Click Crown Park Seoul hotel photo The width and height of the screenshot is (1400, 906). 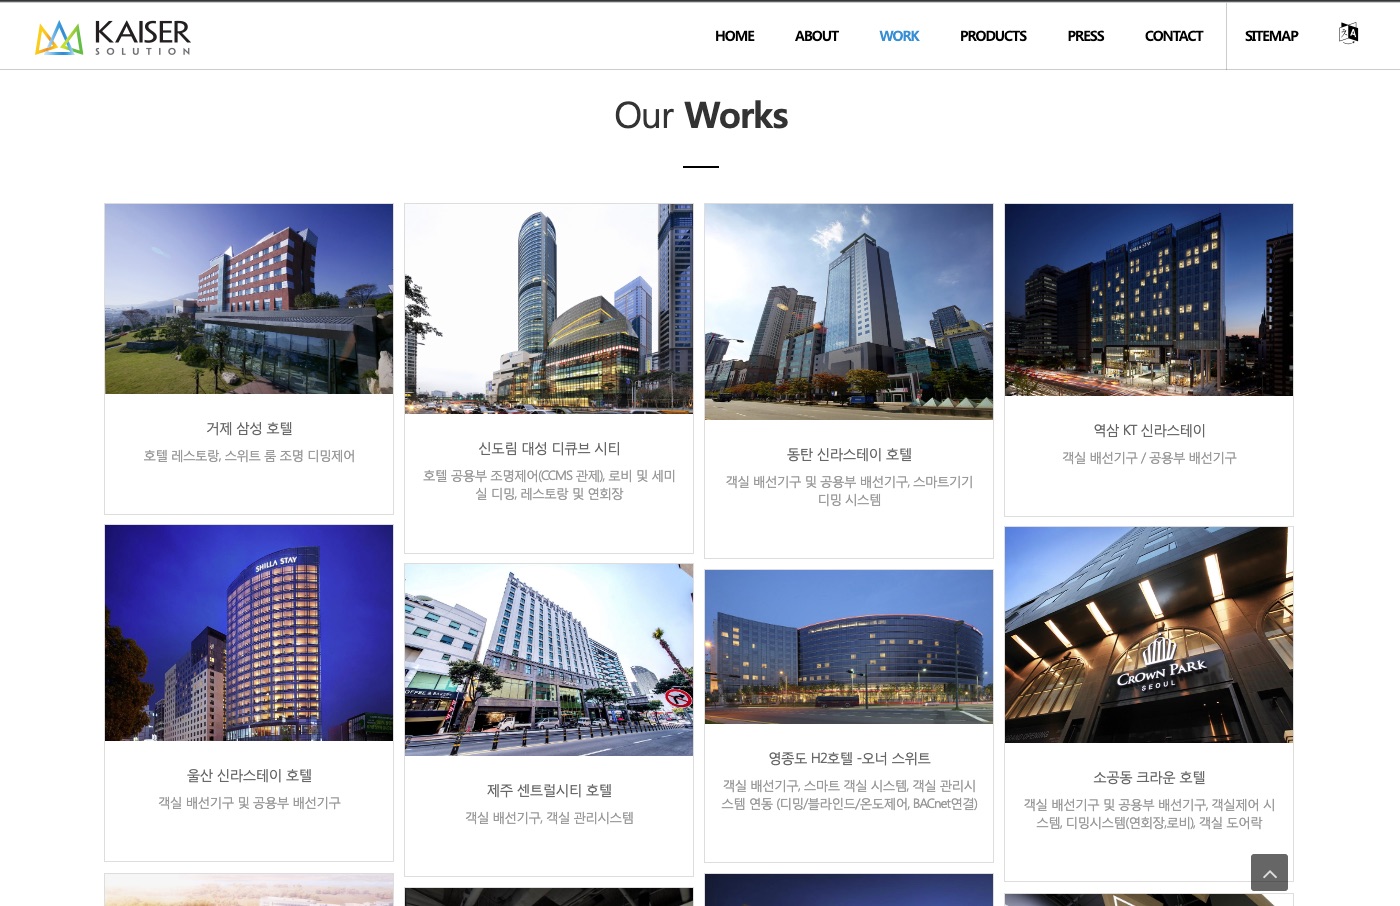point(1149,635)
